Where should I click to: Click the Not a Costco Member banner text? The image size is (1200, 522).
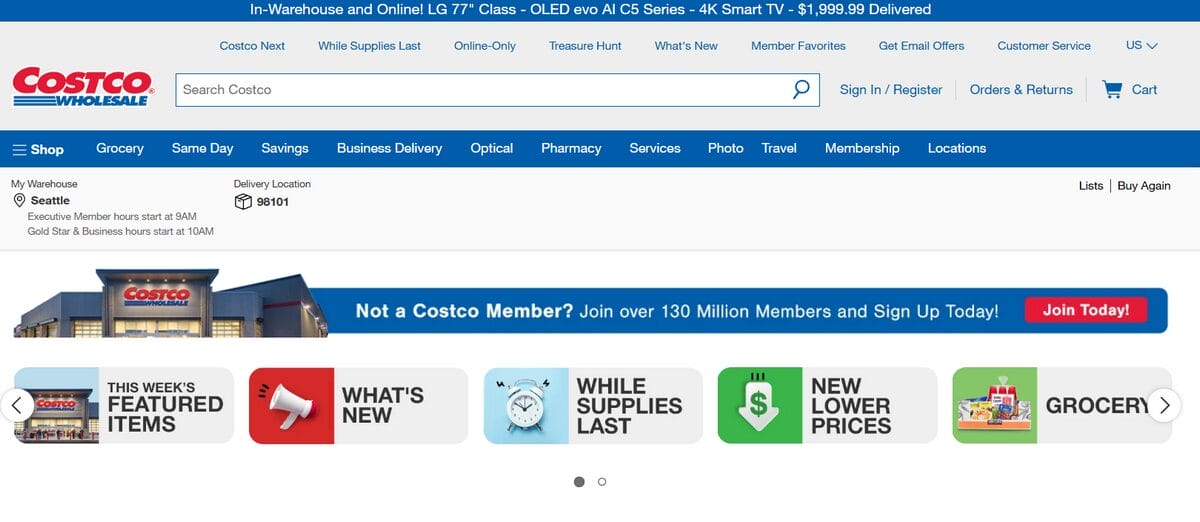tap(677, 311)
